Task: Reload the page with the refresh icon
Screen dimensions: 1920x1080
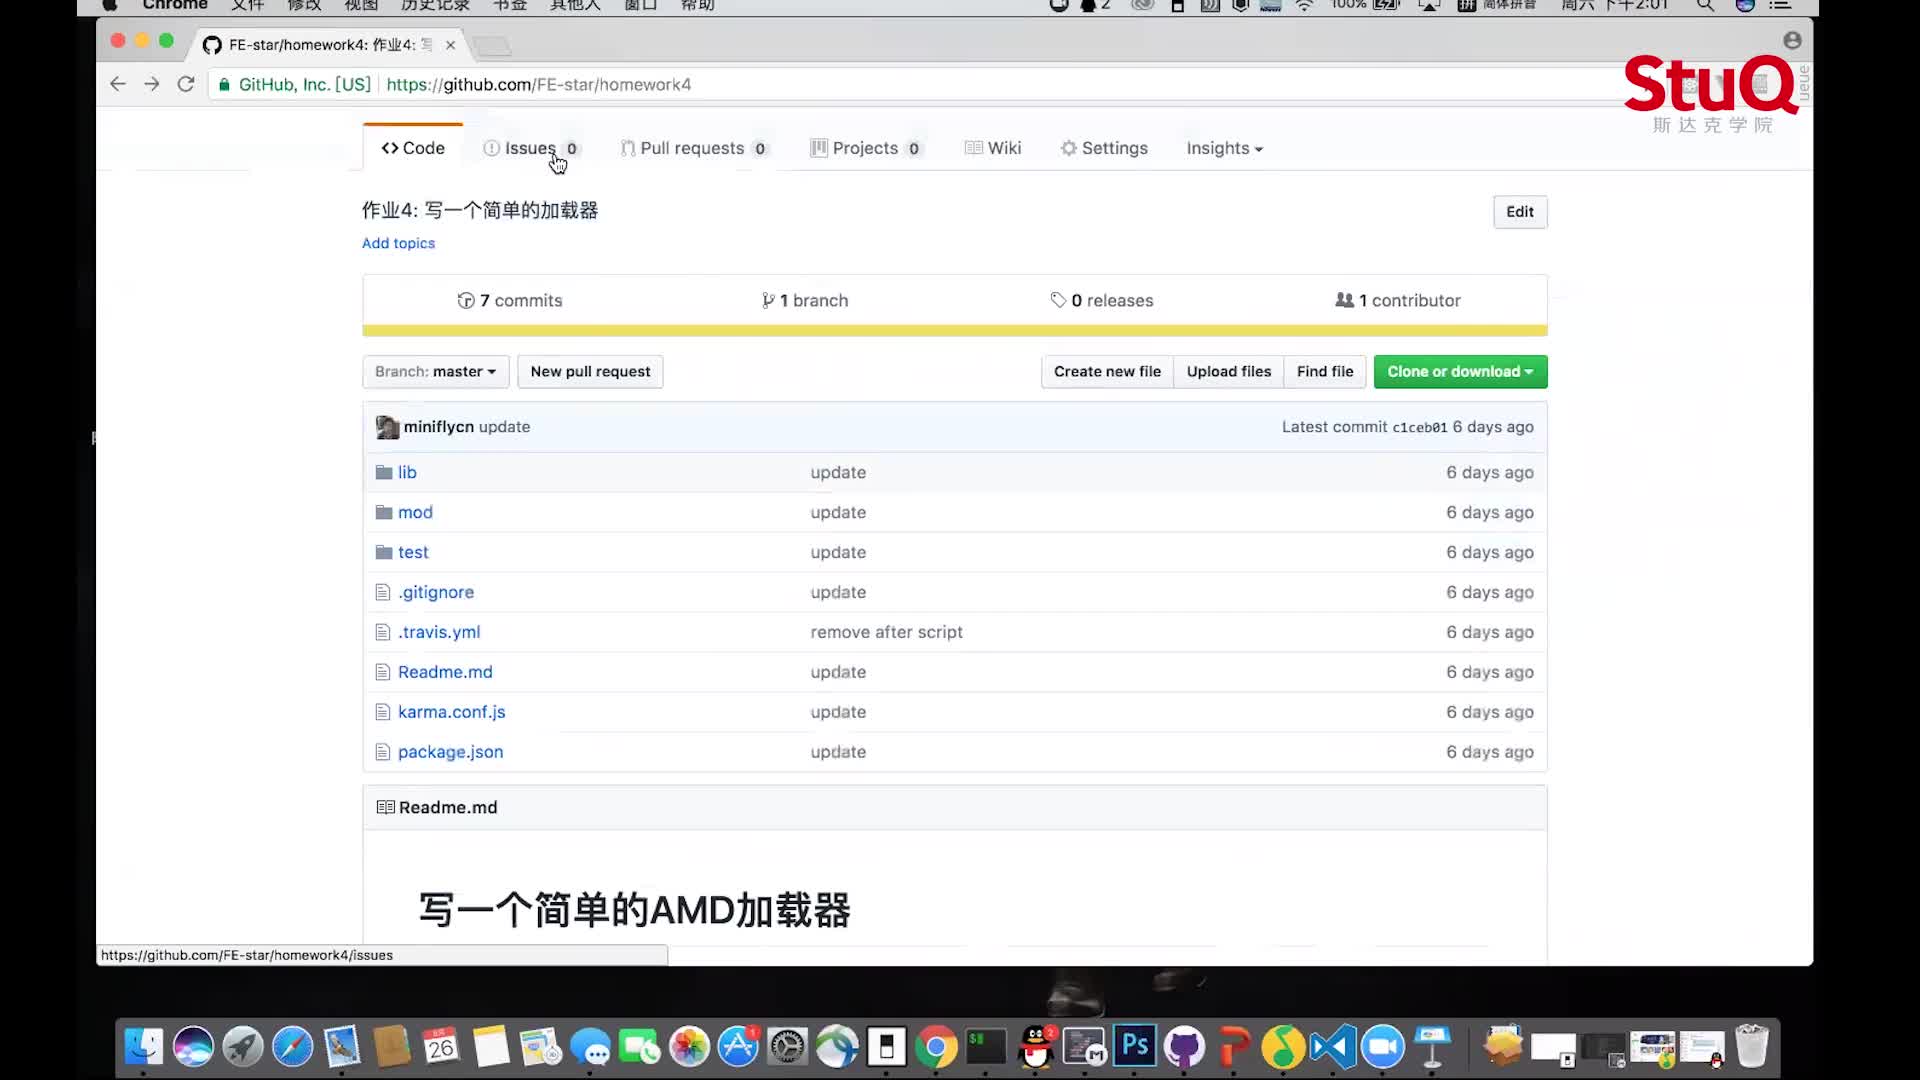Action: 186,84
